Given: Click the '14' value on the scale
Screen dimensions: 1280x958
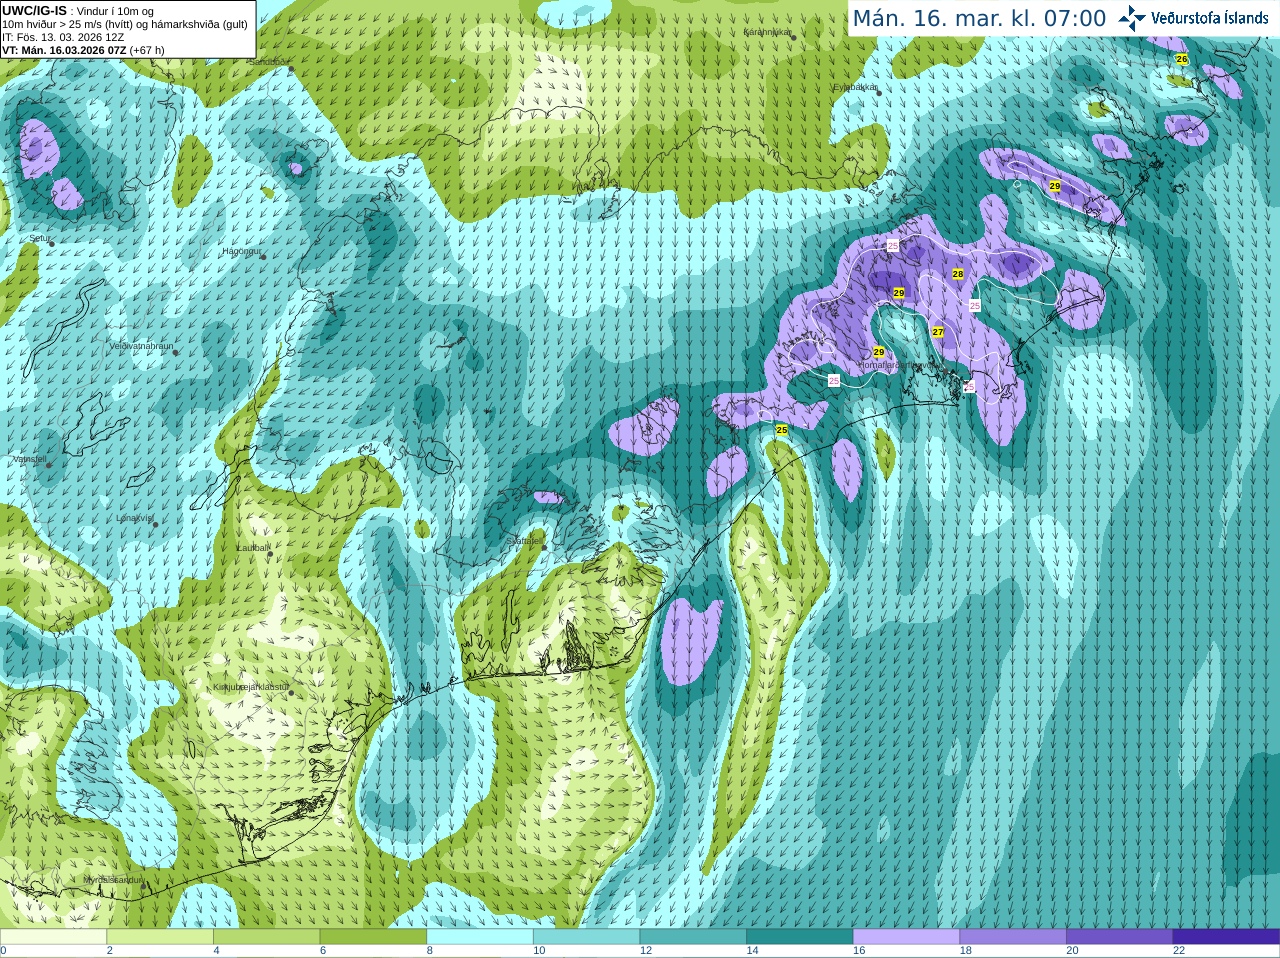Looking at the screenshot, I should tap(752, 951).
